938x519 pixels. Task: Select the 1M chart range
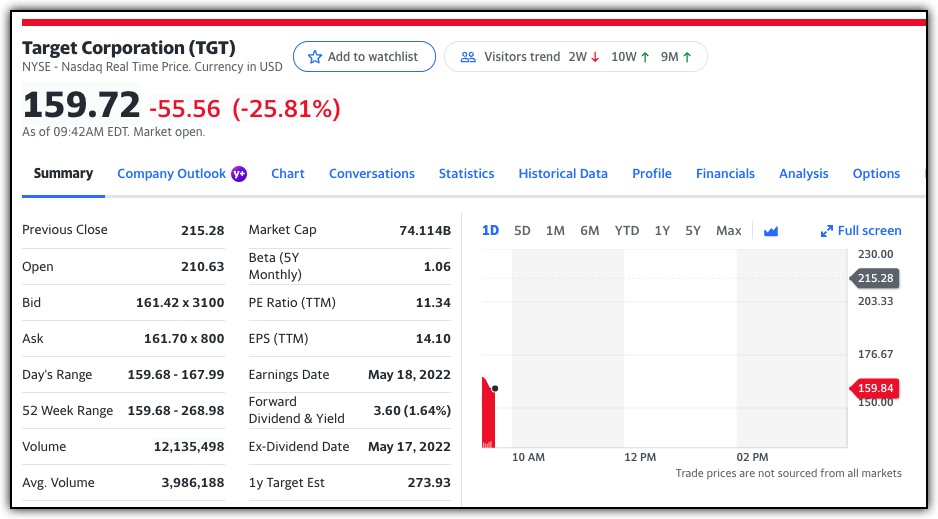click(x=555, y=231)
